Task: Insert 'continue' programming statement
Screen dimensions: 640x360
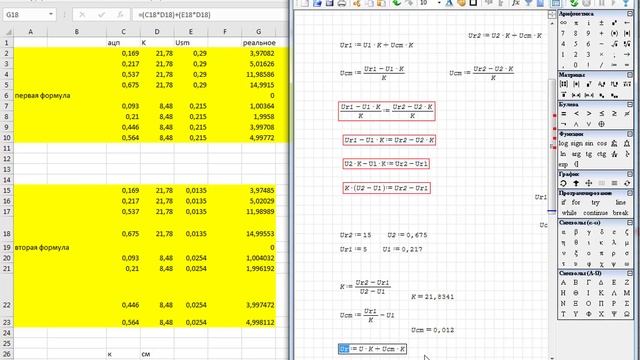Action: point(595,213)
